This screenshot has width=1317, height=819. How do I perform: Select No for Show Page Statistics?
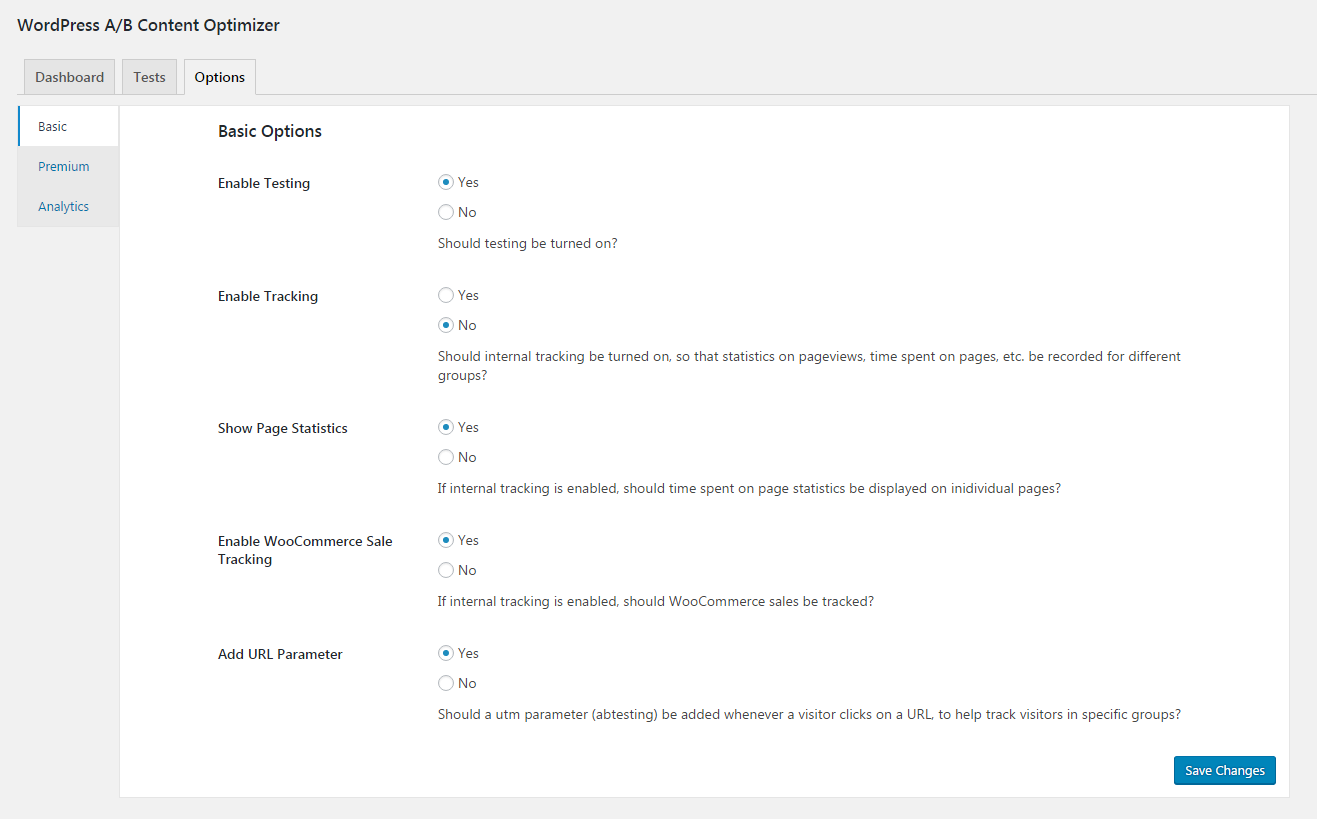(x=446, y=457)
